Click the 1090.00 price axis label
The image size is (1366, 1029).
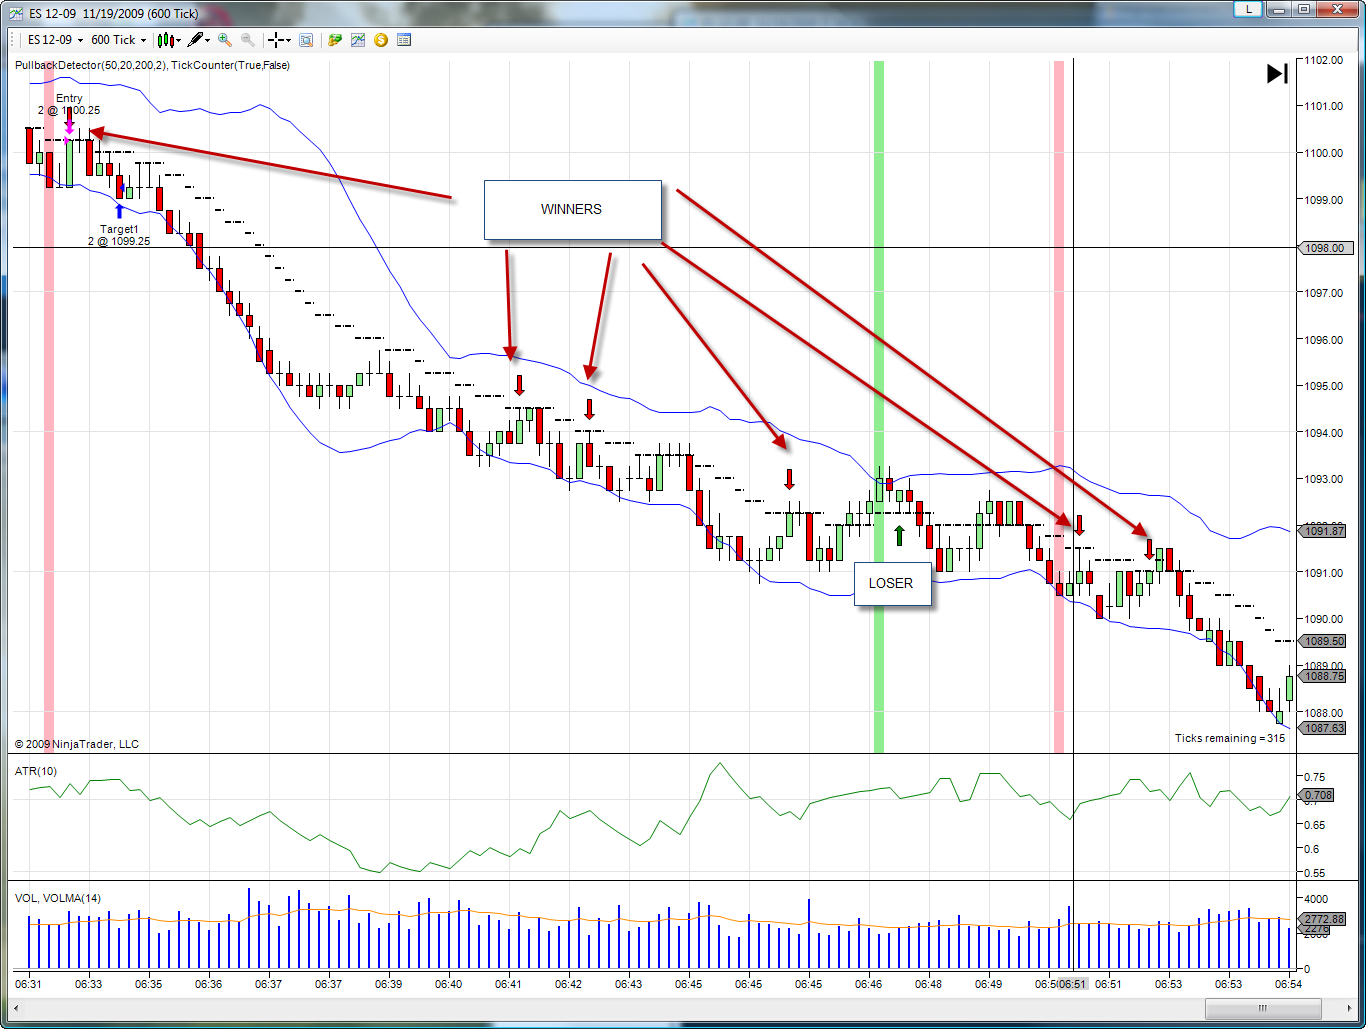point(1324,620)
